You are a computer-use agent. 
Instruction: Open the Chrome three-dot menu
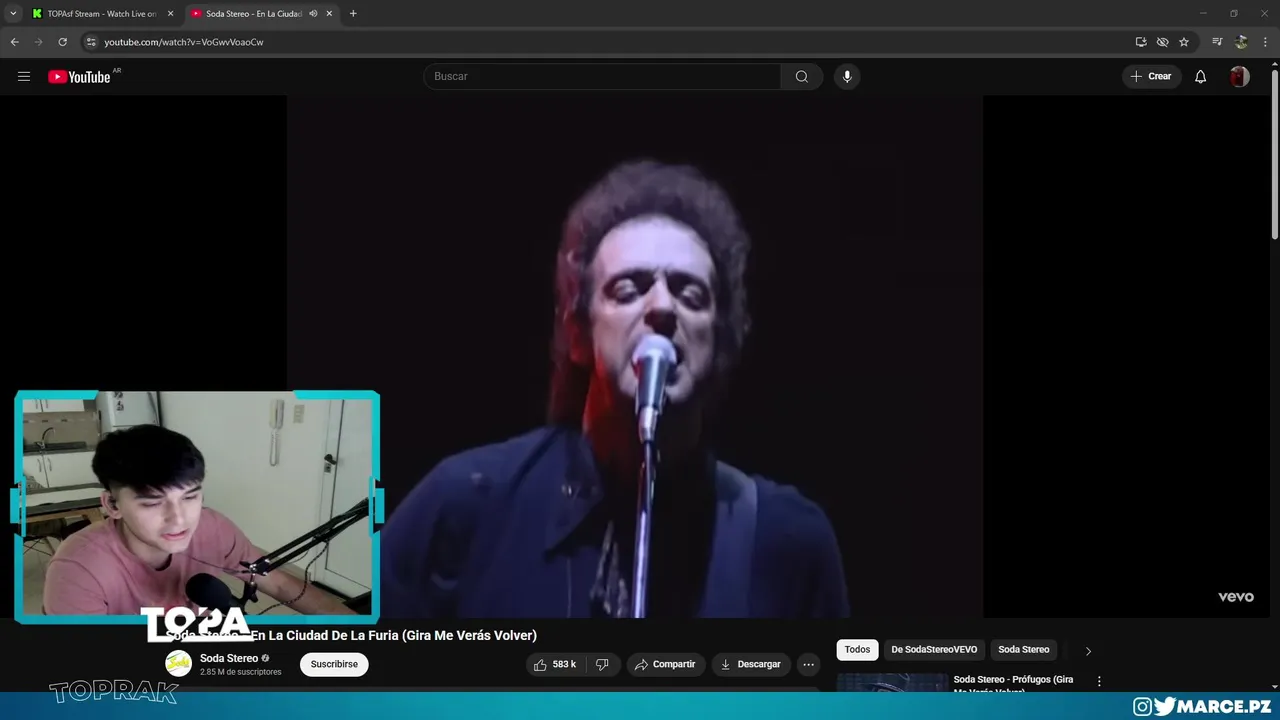[x=1266, y=42]
